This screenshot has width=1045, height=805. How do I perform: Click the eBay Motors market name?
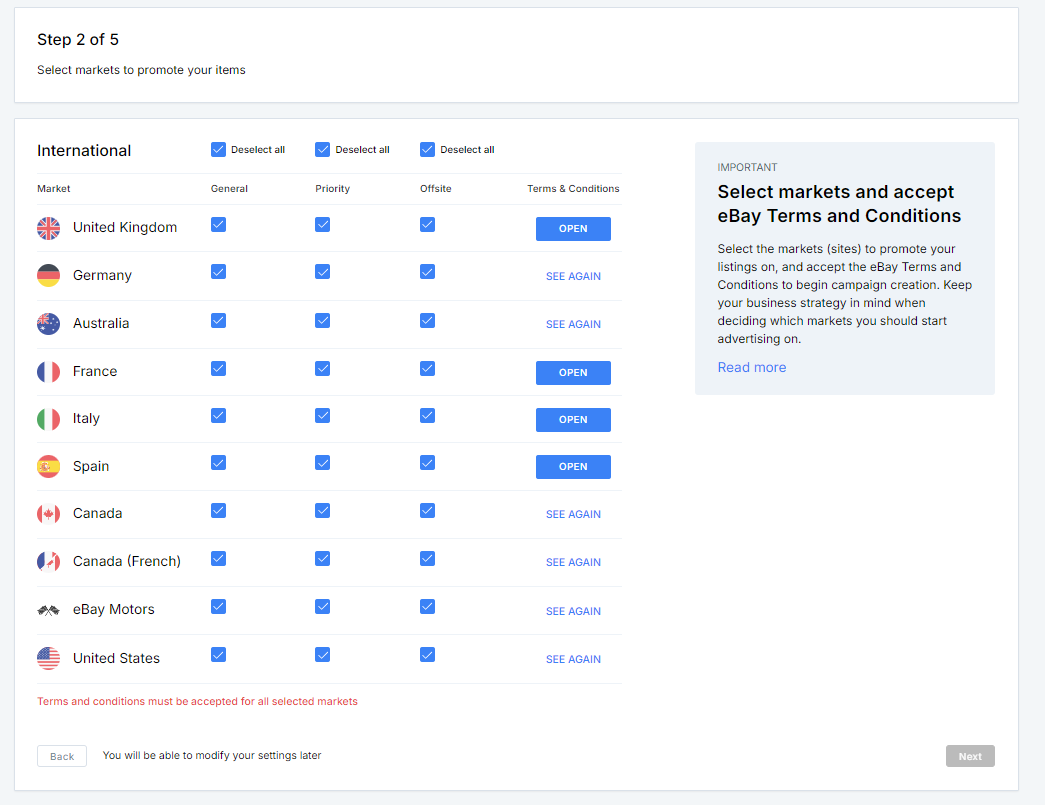[x=113, y=609]
